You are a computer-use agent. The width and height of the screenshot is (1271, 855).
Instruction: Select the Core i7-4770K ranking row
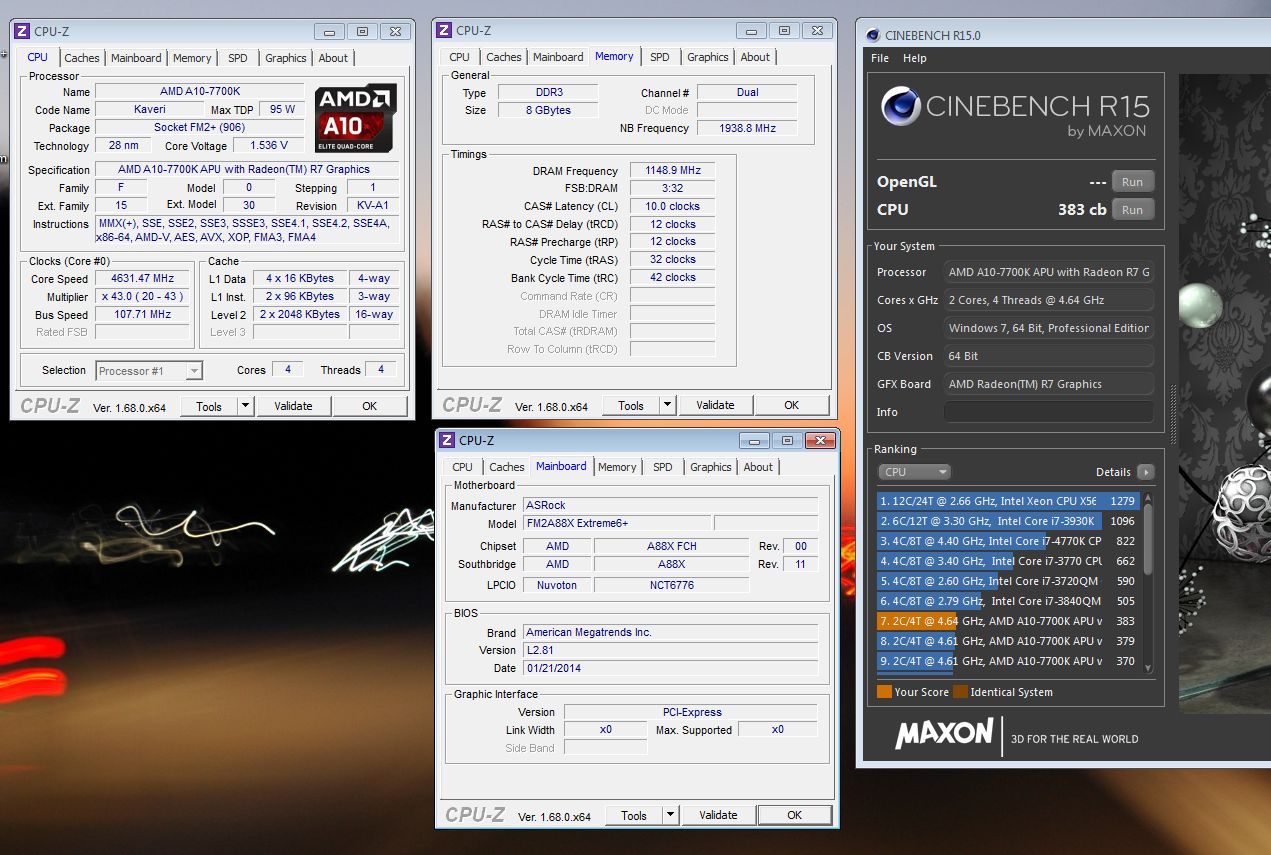point(1008,541)
